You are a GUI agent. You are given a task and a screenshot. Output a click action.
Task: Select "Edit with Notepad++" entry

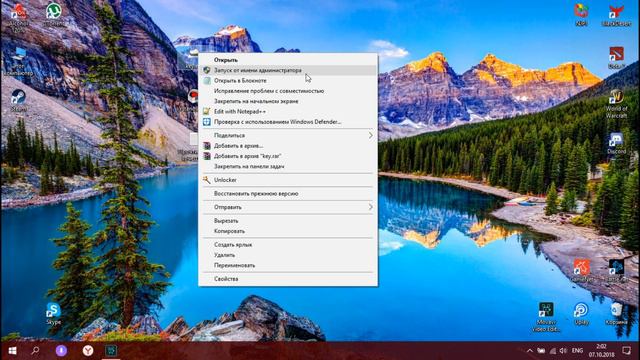[x=288, y=111]
